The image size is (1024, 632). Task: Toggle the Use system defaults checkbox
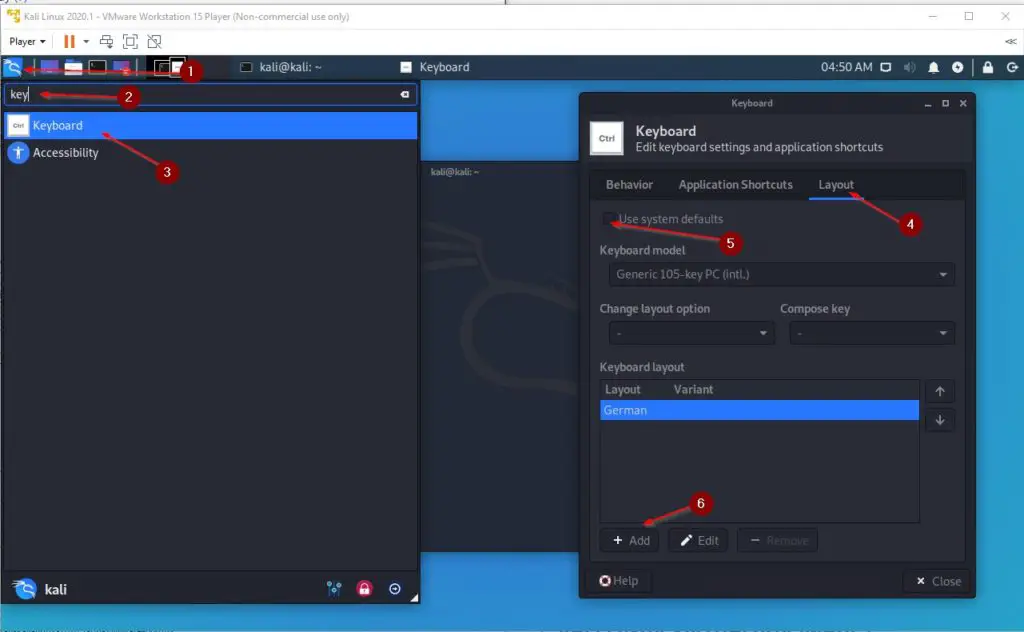609,219
